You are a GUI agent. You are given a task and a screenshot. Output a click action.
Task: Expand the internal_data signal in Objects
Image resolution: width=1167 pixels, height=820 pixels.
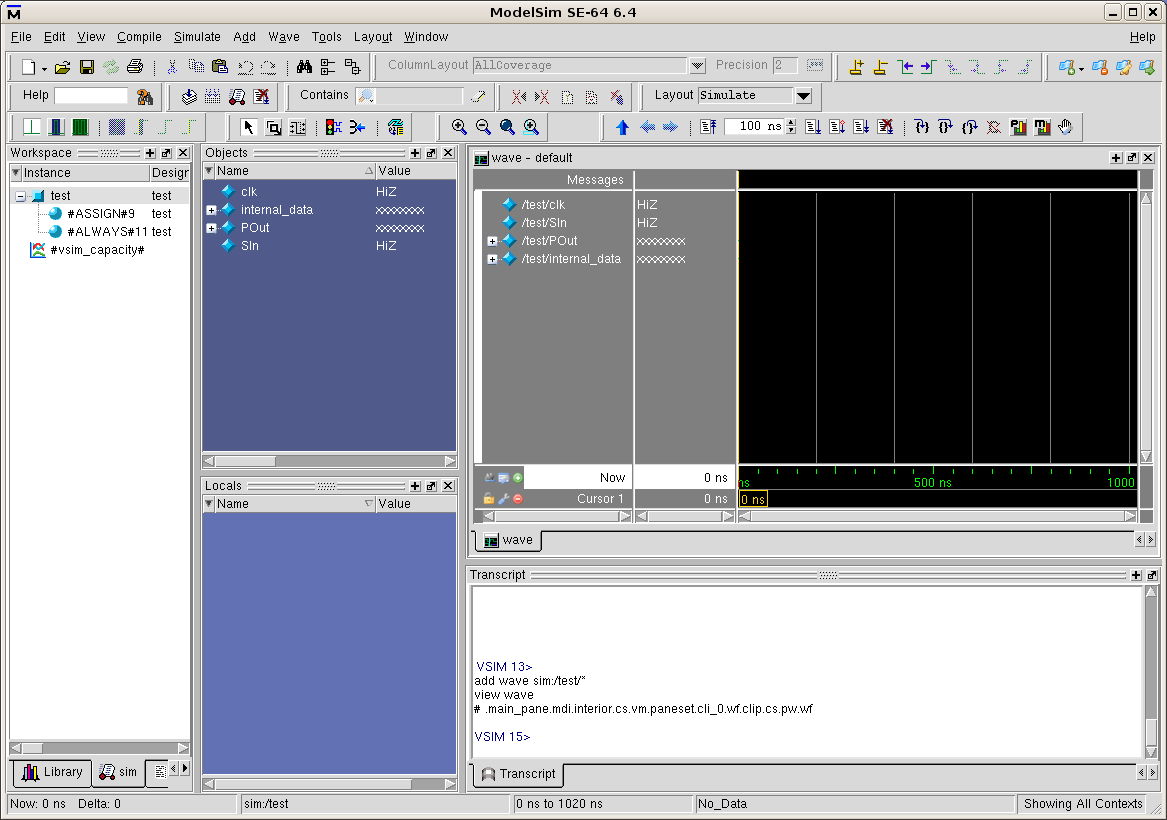tap(211, 210)
